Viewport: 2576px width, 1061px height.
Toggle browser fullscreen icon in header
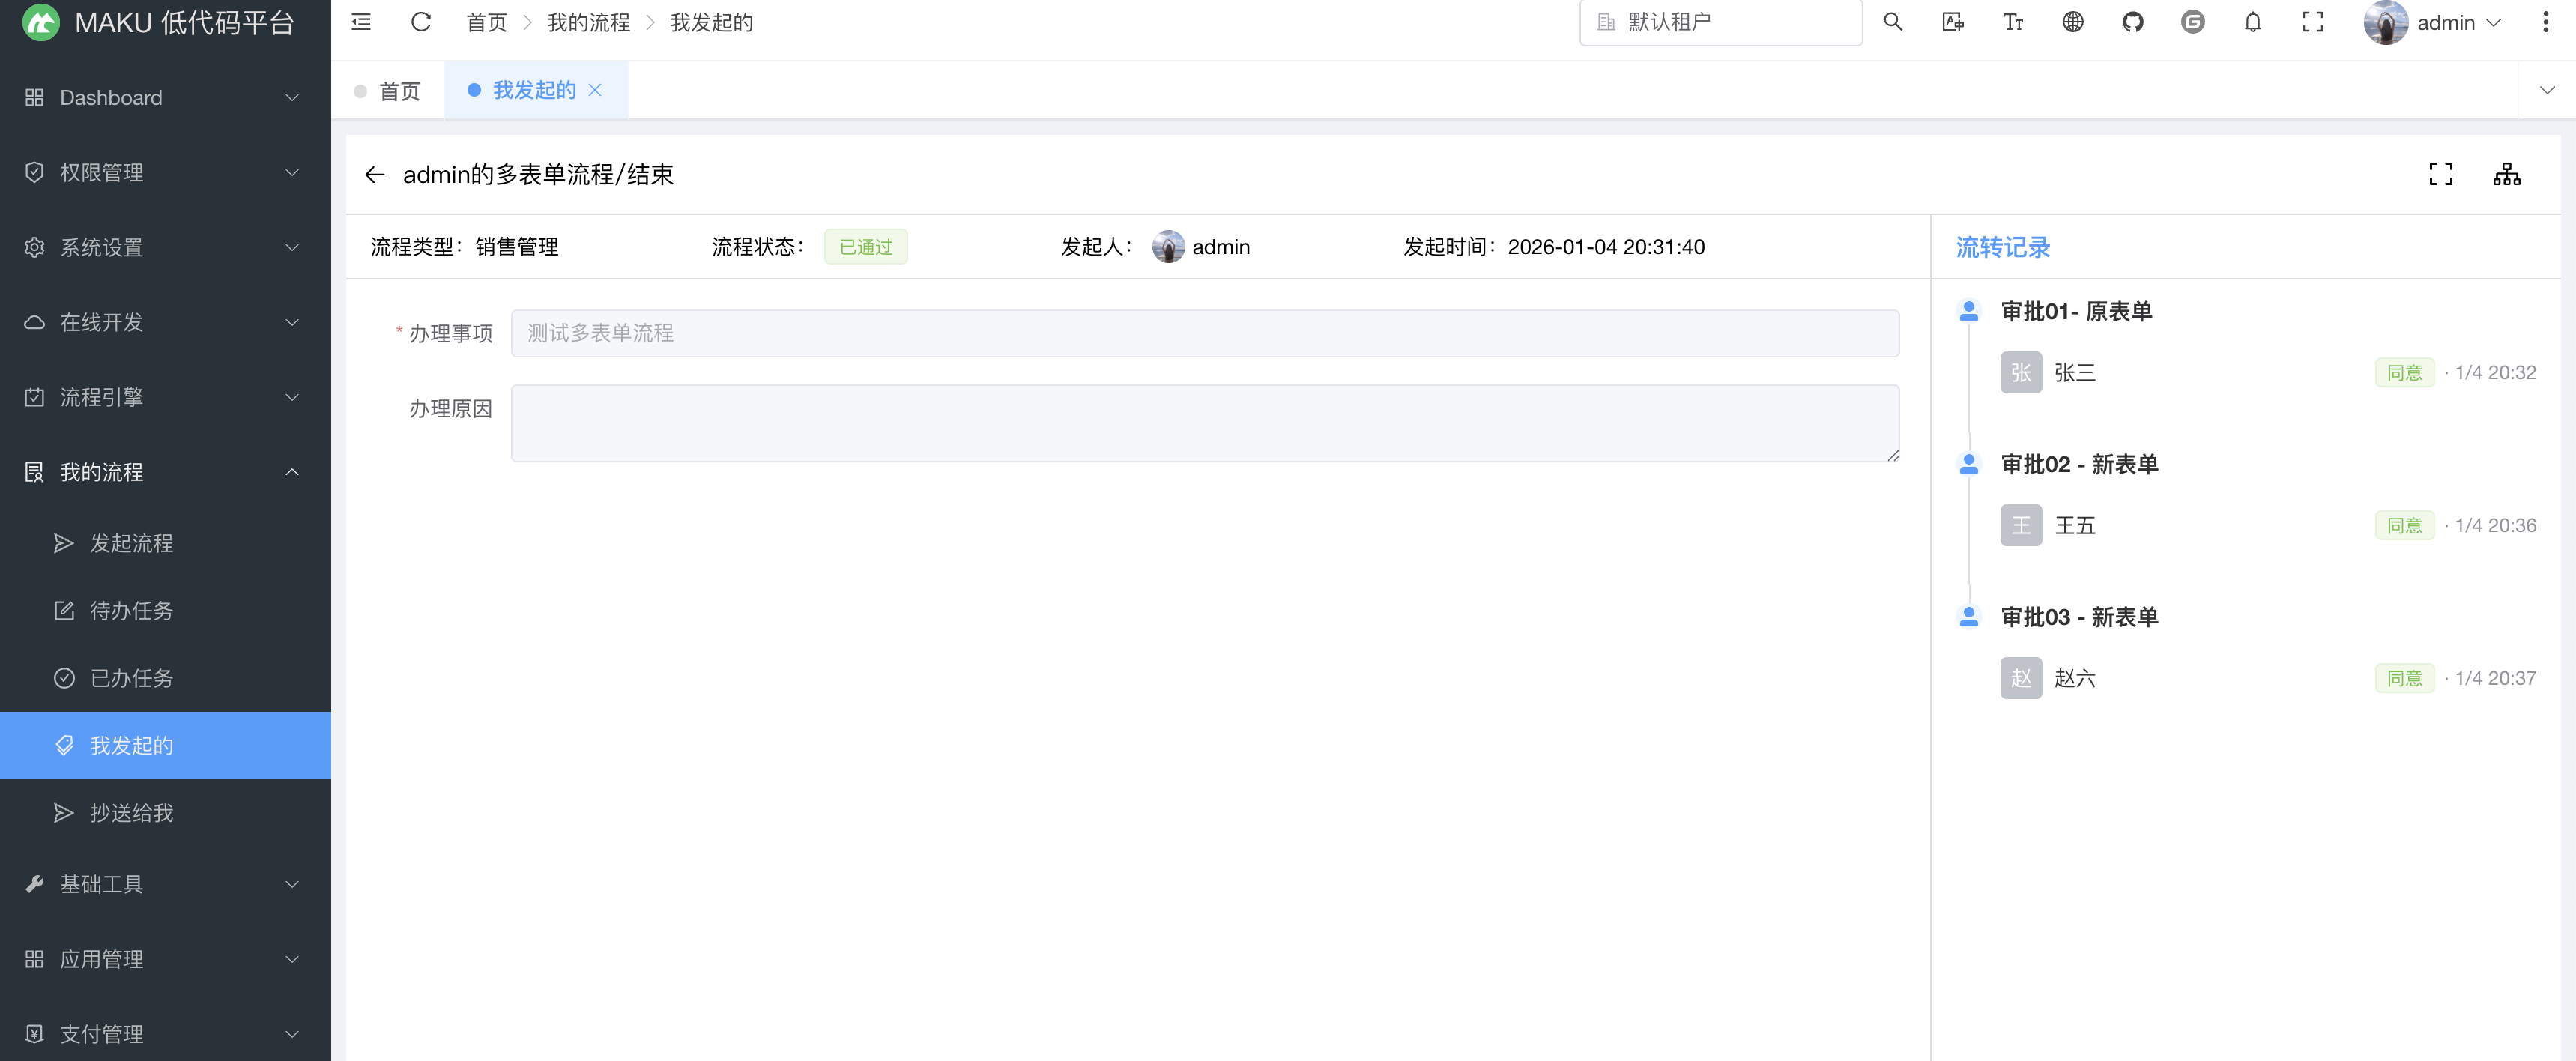2312,22
